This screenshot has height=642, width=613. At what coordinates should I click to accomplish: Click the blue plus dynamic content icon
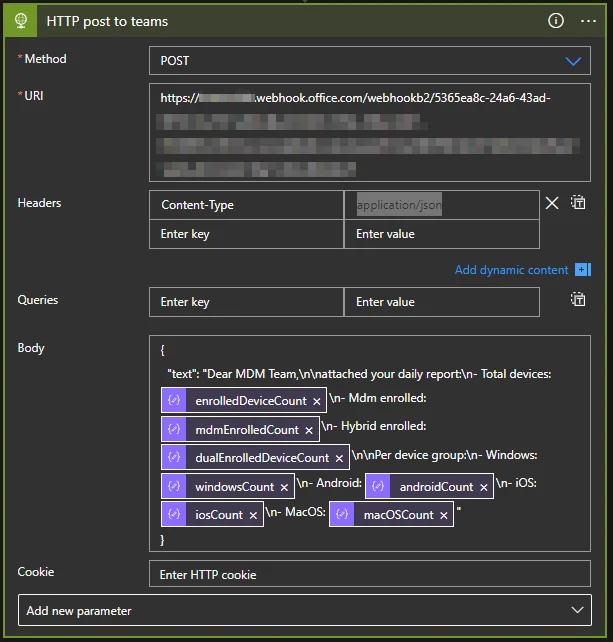pyautogui.click(x=583, y=270)
